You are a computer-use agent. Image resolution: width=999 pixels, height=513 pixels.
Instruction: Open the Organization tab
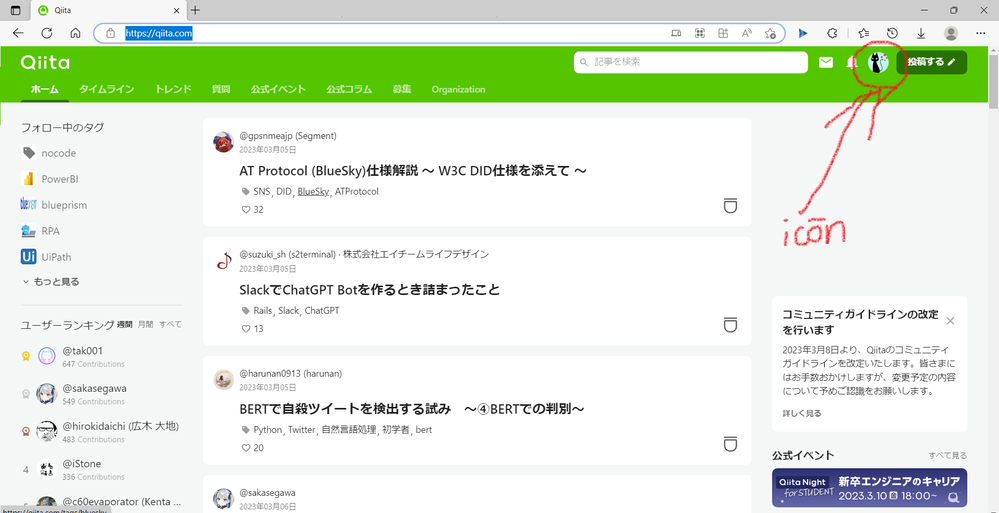click(x=458, y=89)
